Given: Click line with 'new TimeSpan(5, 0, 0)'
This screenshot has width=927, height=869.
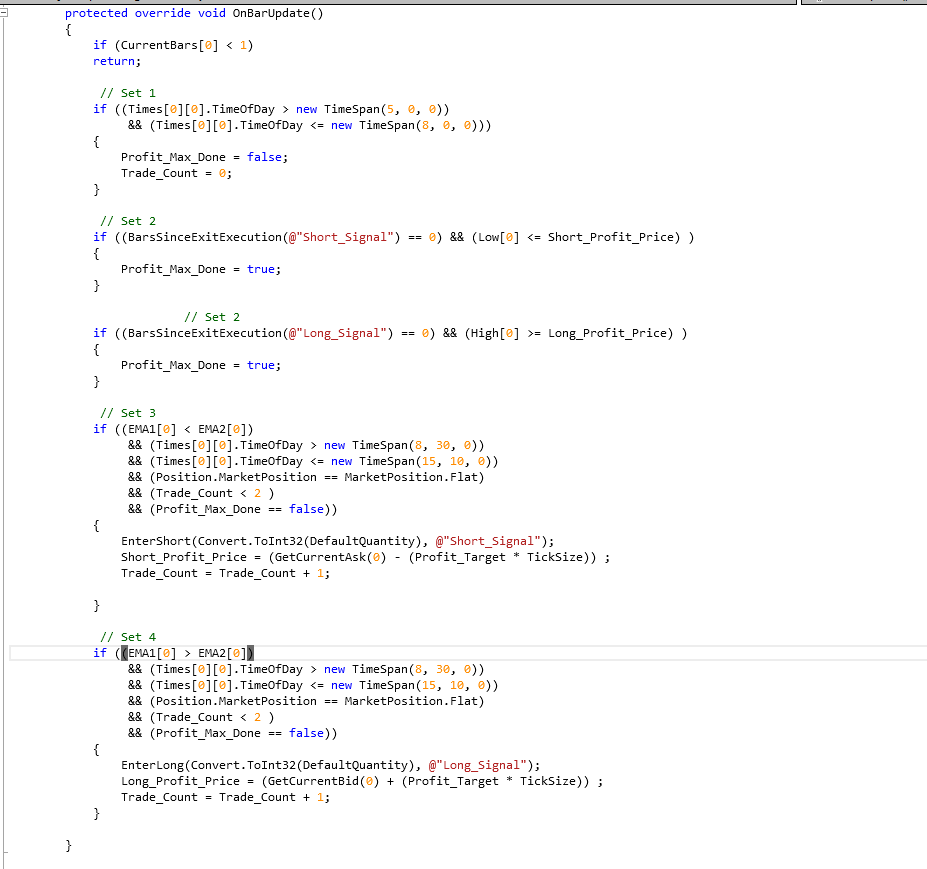Looking at the screenshot, I should [271, 109].
